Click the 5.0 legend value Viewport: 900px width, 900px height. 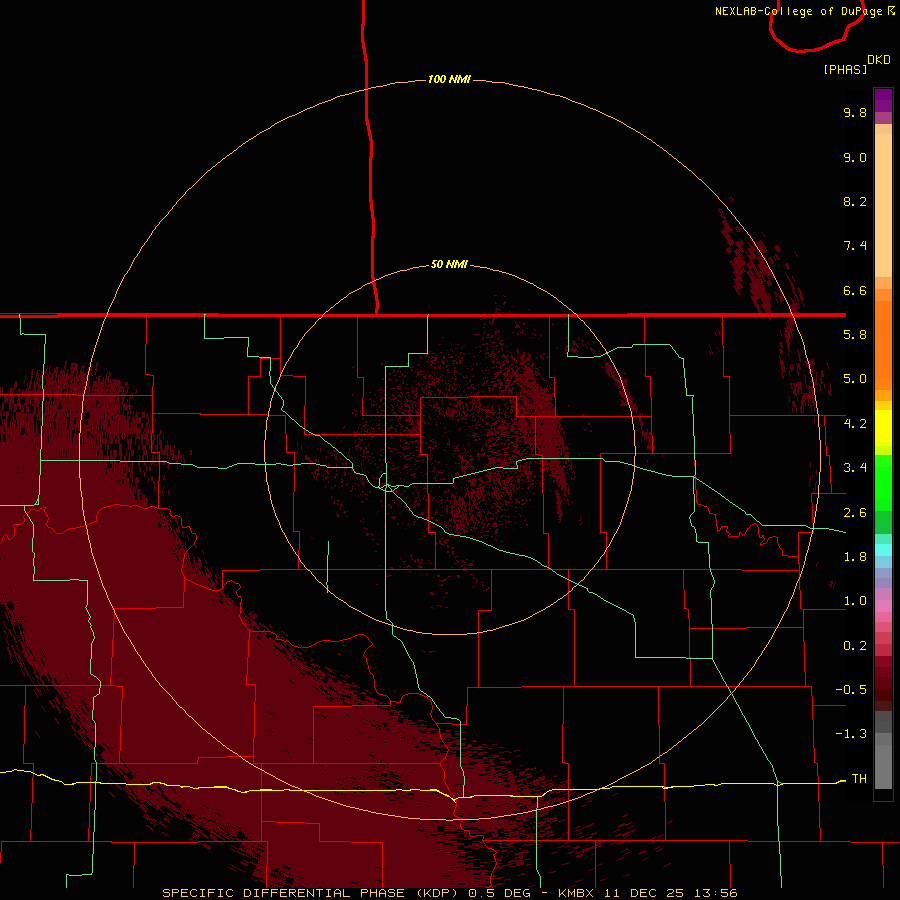pos(855,379)
